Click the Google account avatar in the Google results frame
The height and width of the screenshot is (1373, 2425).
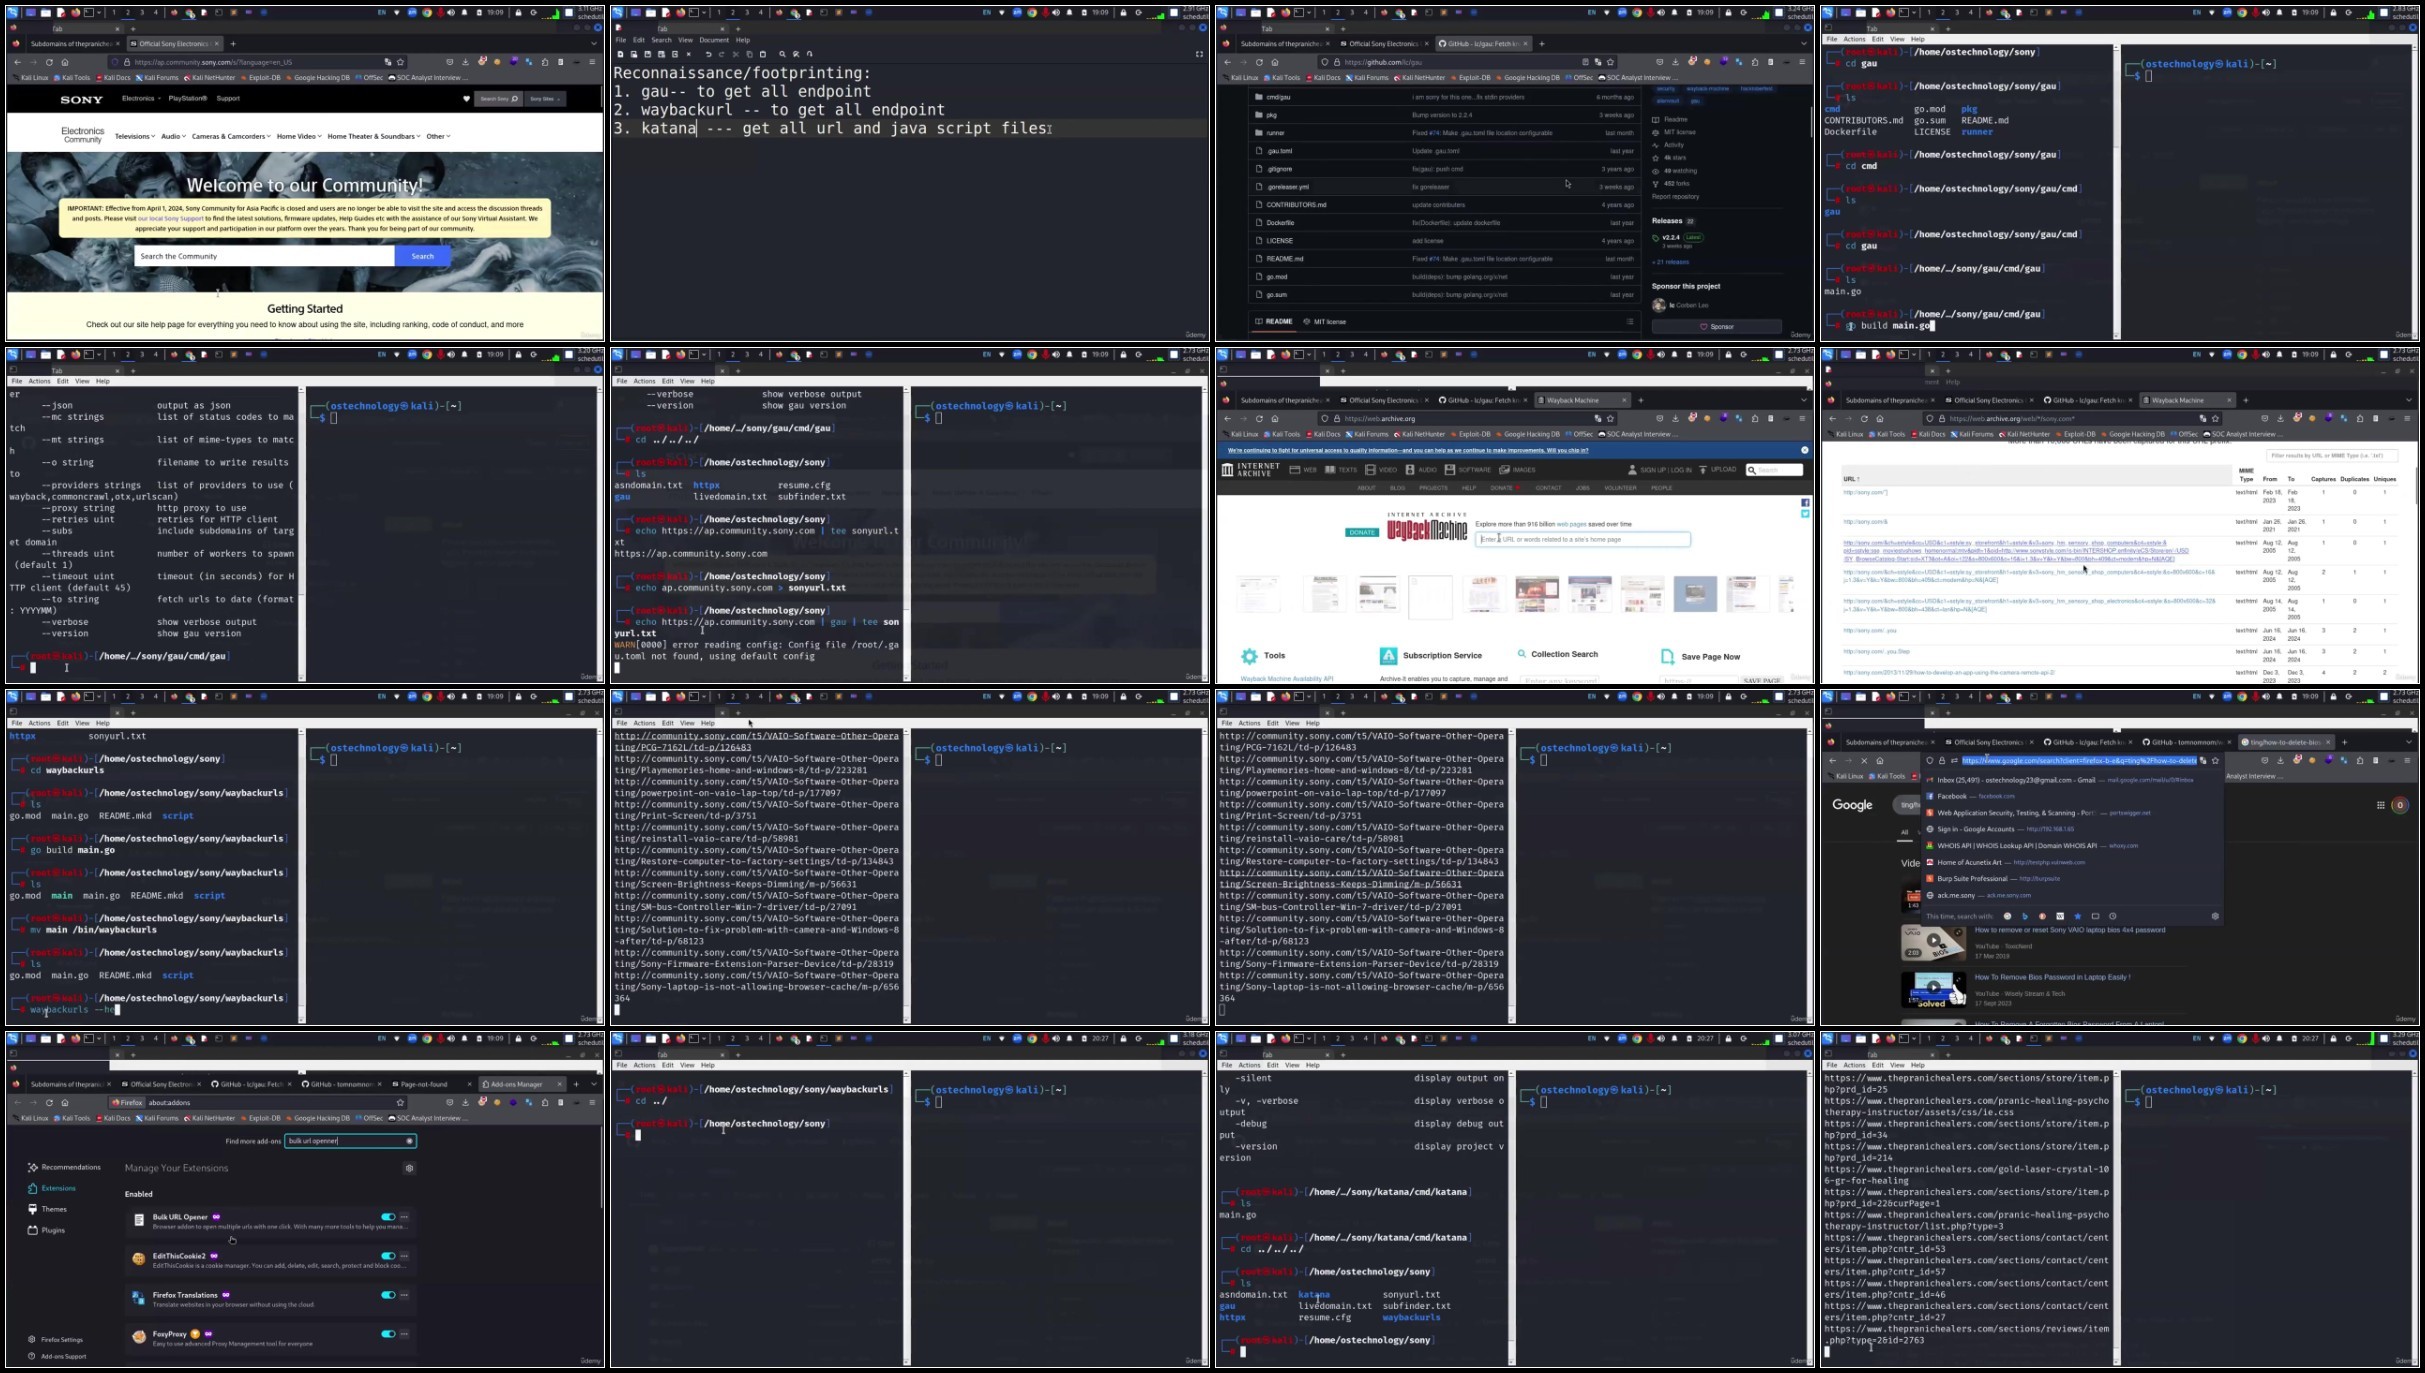tap(2399, 805)
